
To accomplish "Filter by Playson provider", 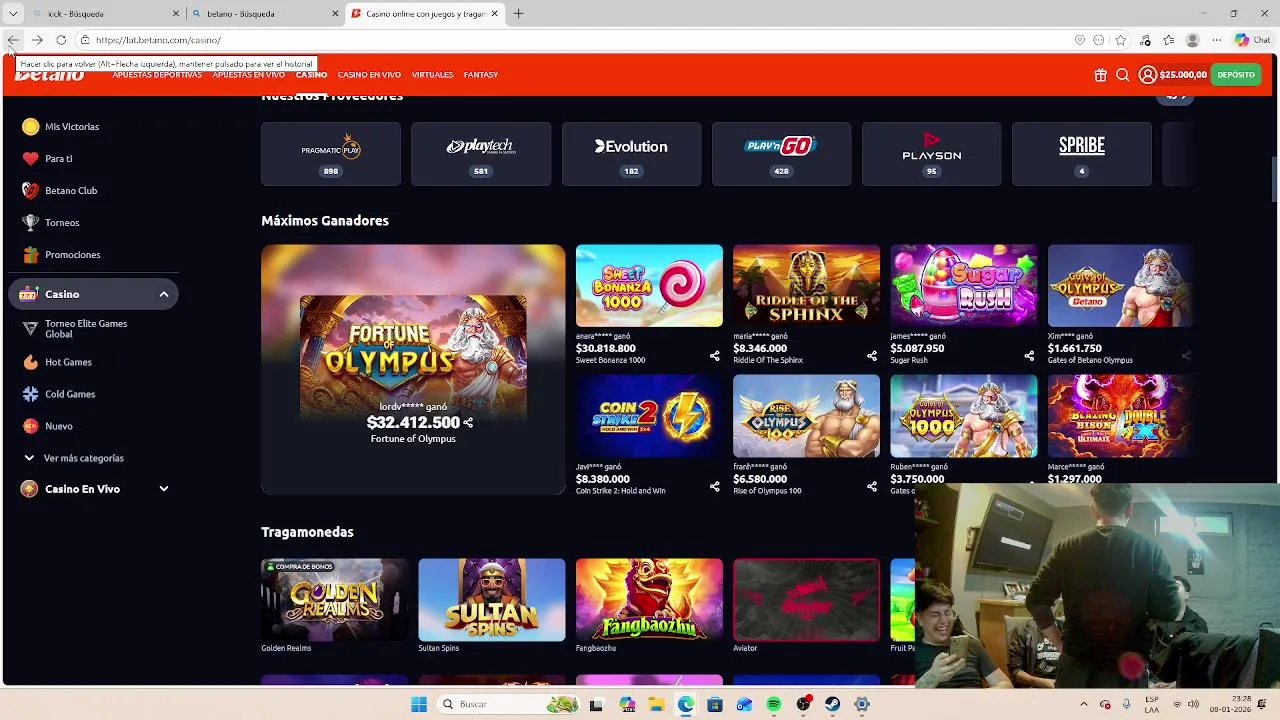I will 932,154.
